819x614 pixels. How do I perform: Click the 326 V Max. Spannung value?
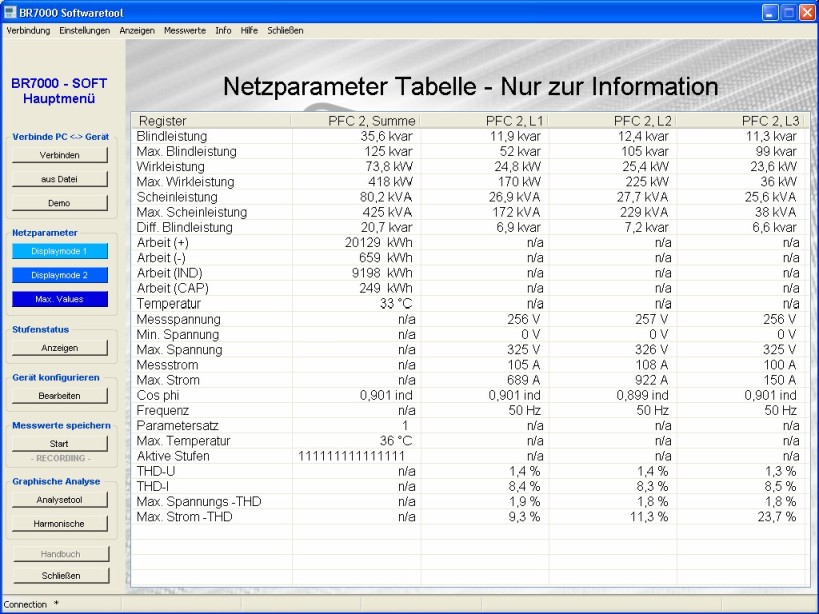click(651, 349)
